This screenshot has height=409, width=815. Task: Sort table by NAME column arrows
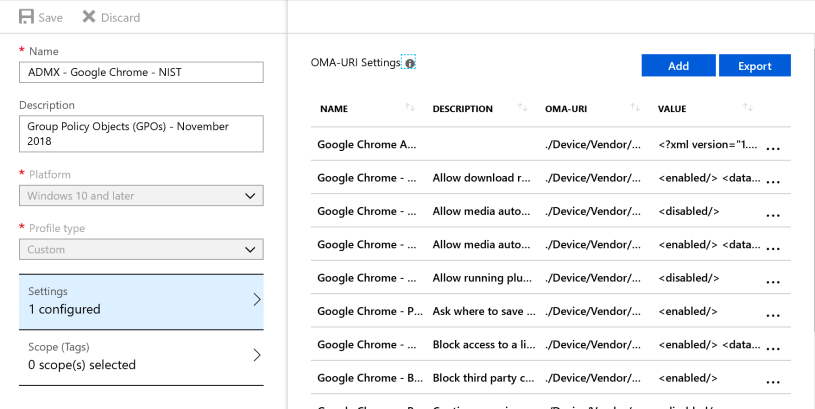(409, 108)
